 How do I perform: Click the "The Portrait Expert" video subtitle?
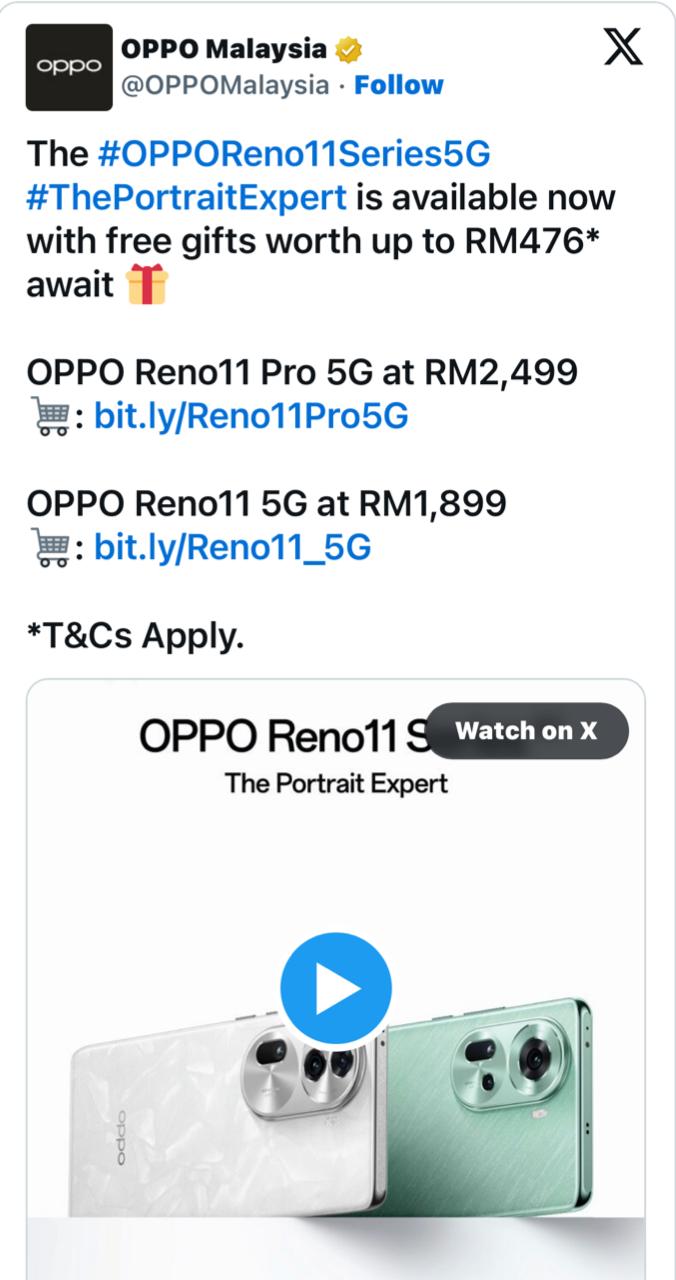[336, 783]
